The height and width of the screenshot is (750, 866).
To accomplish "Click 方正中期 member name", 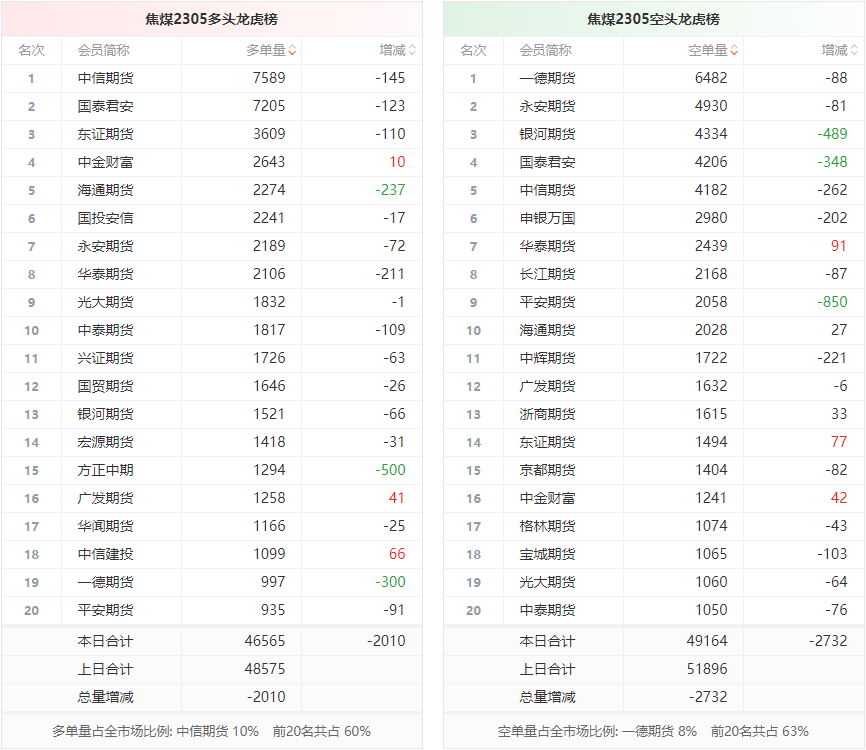I will click(105, 470).
